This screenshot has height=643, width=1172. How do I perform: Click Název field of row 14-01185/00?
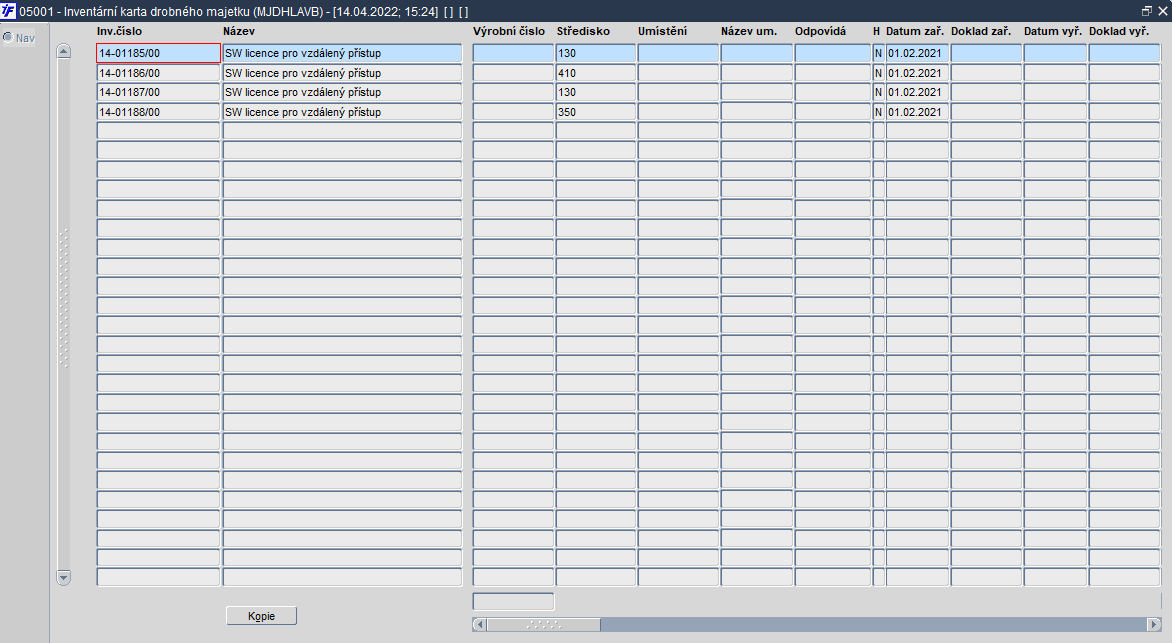tap(342, 53)
